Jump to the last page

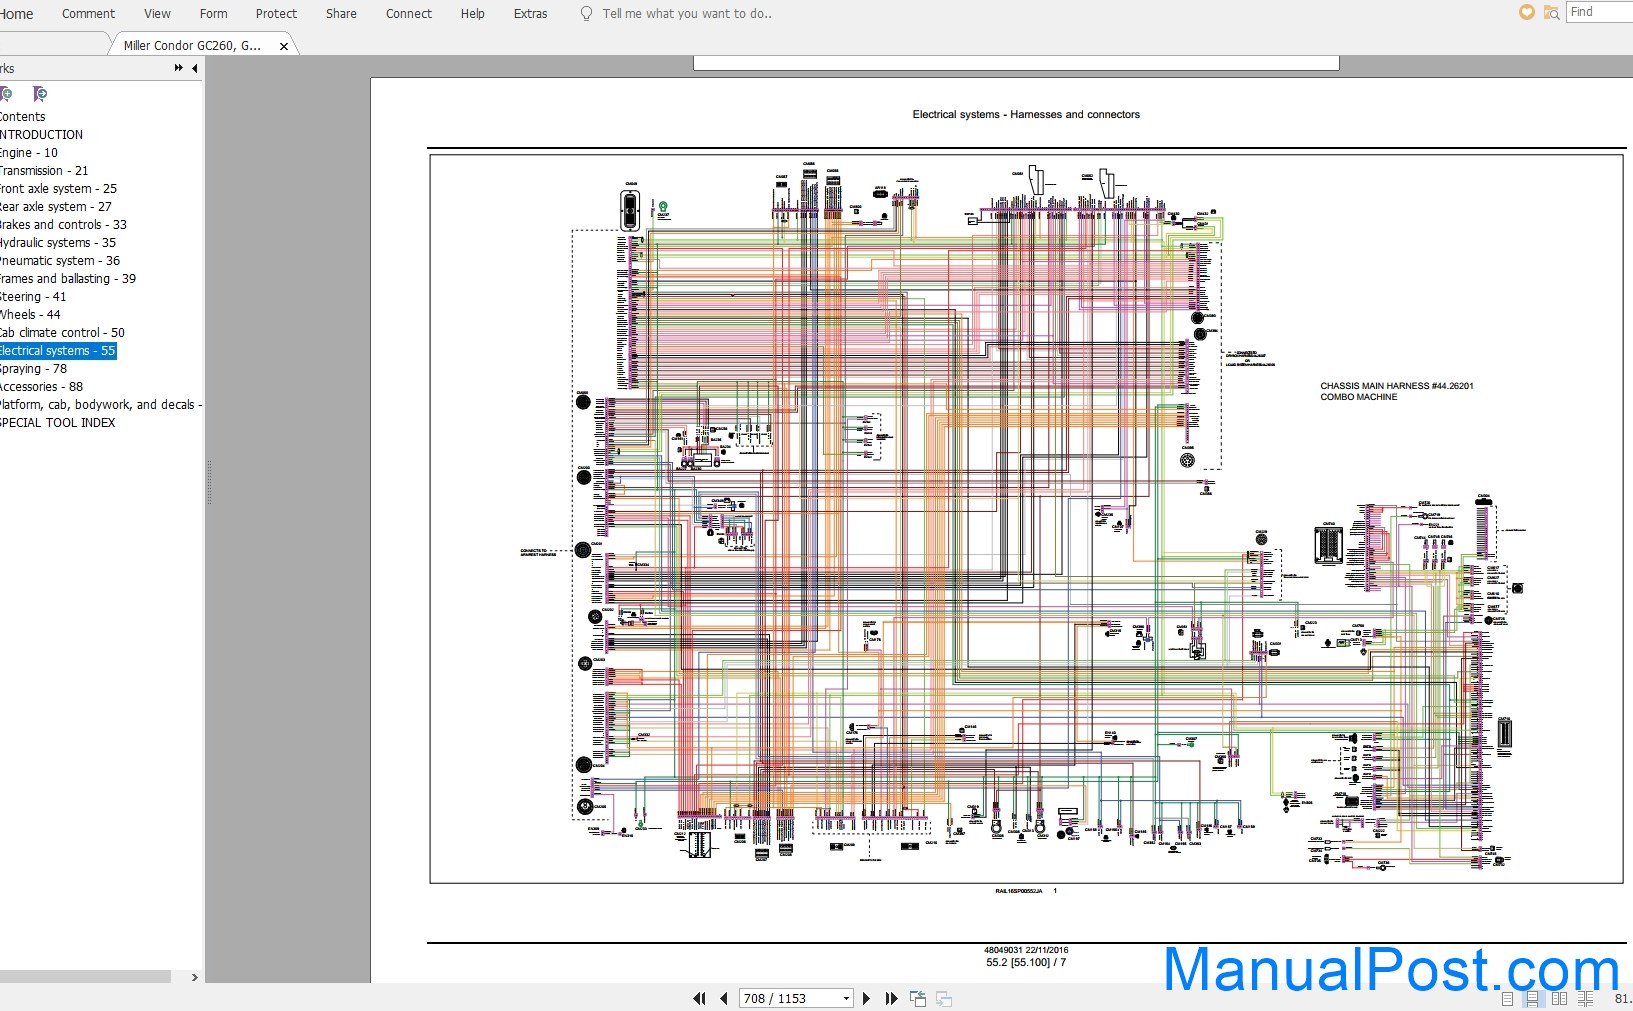click(891, 998)
